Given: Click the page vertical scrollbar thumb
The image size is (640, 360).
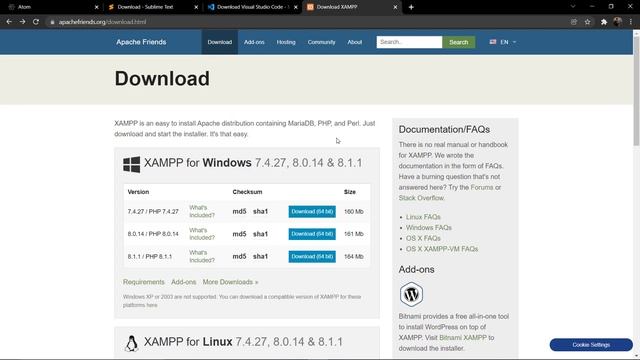Looking at the screenshot, I should (636, 90).
